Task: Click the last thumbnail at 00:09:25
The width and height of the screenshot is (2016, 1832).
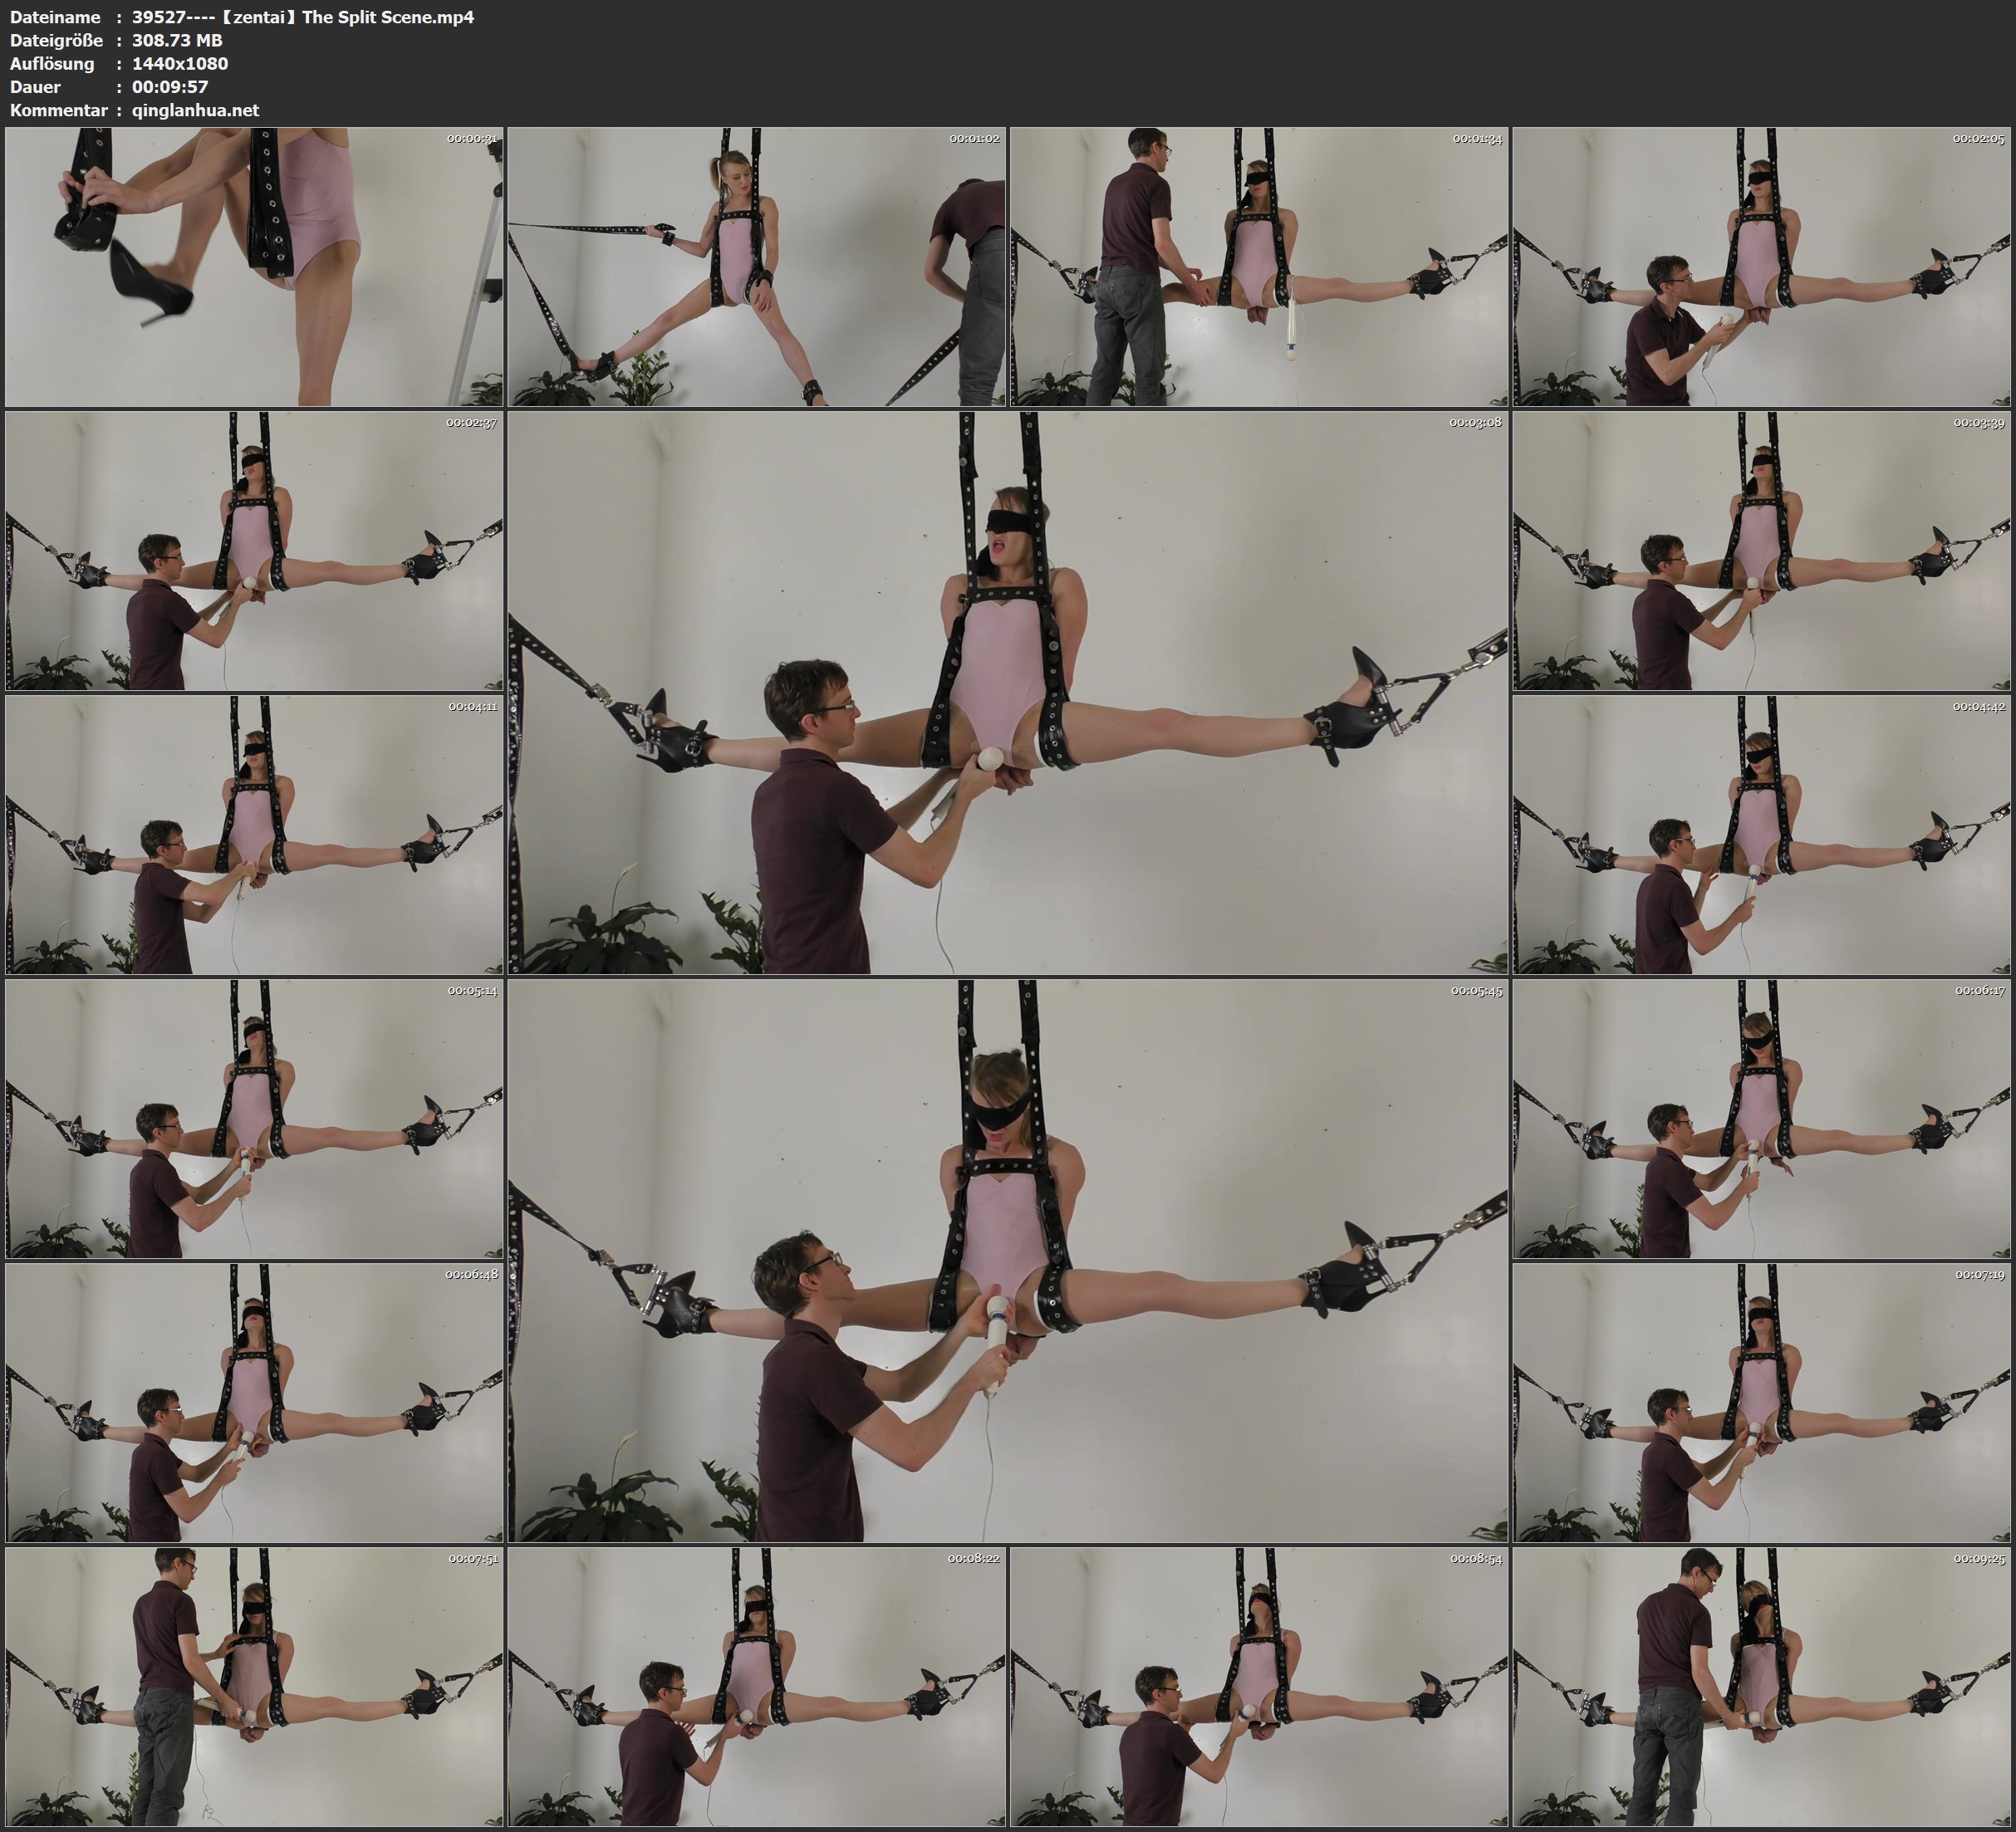Action: tap(1761, 1686)
